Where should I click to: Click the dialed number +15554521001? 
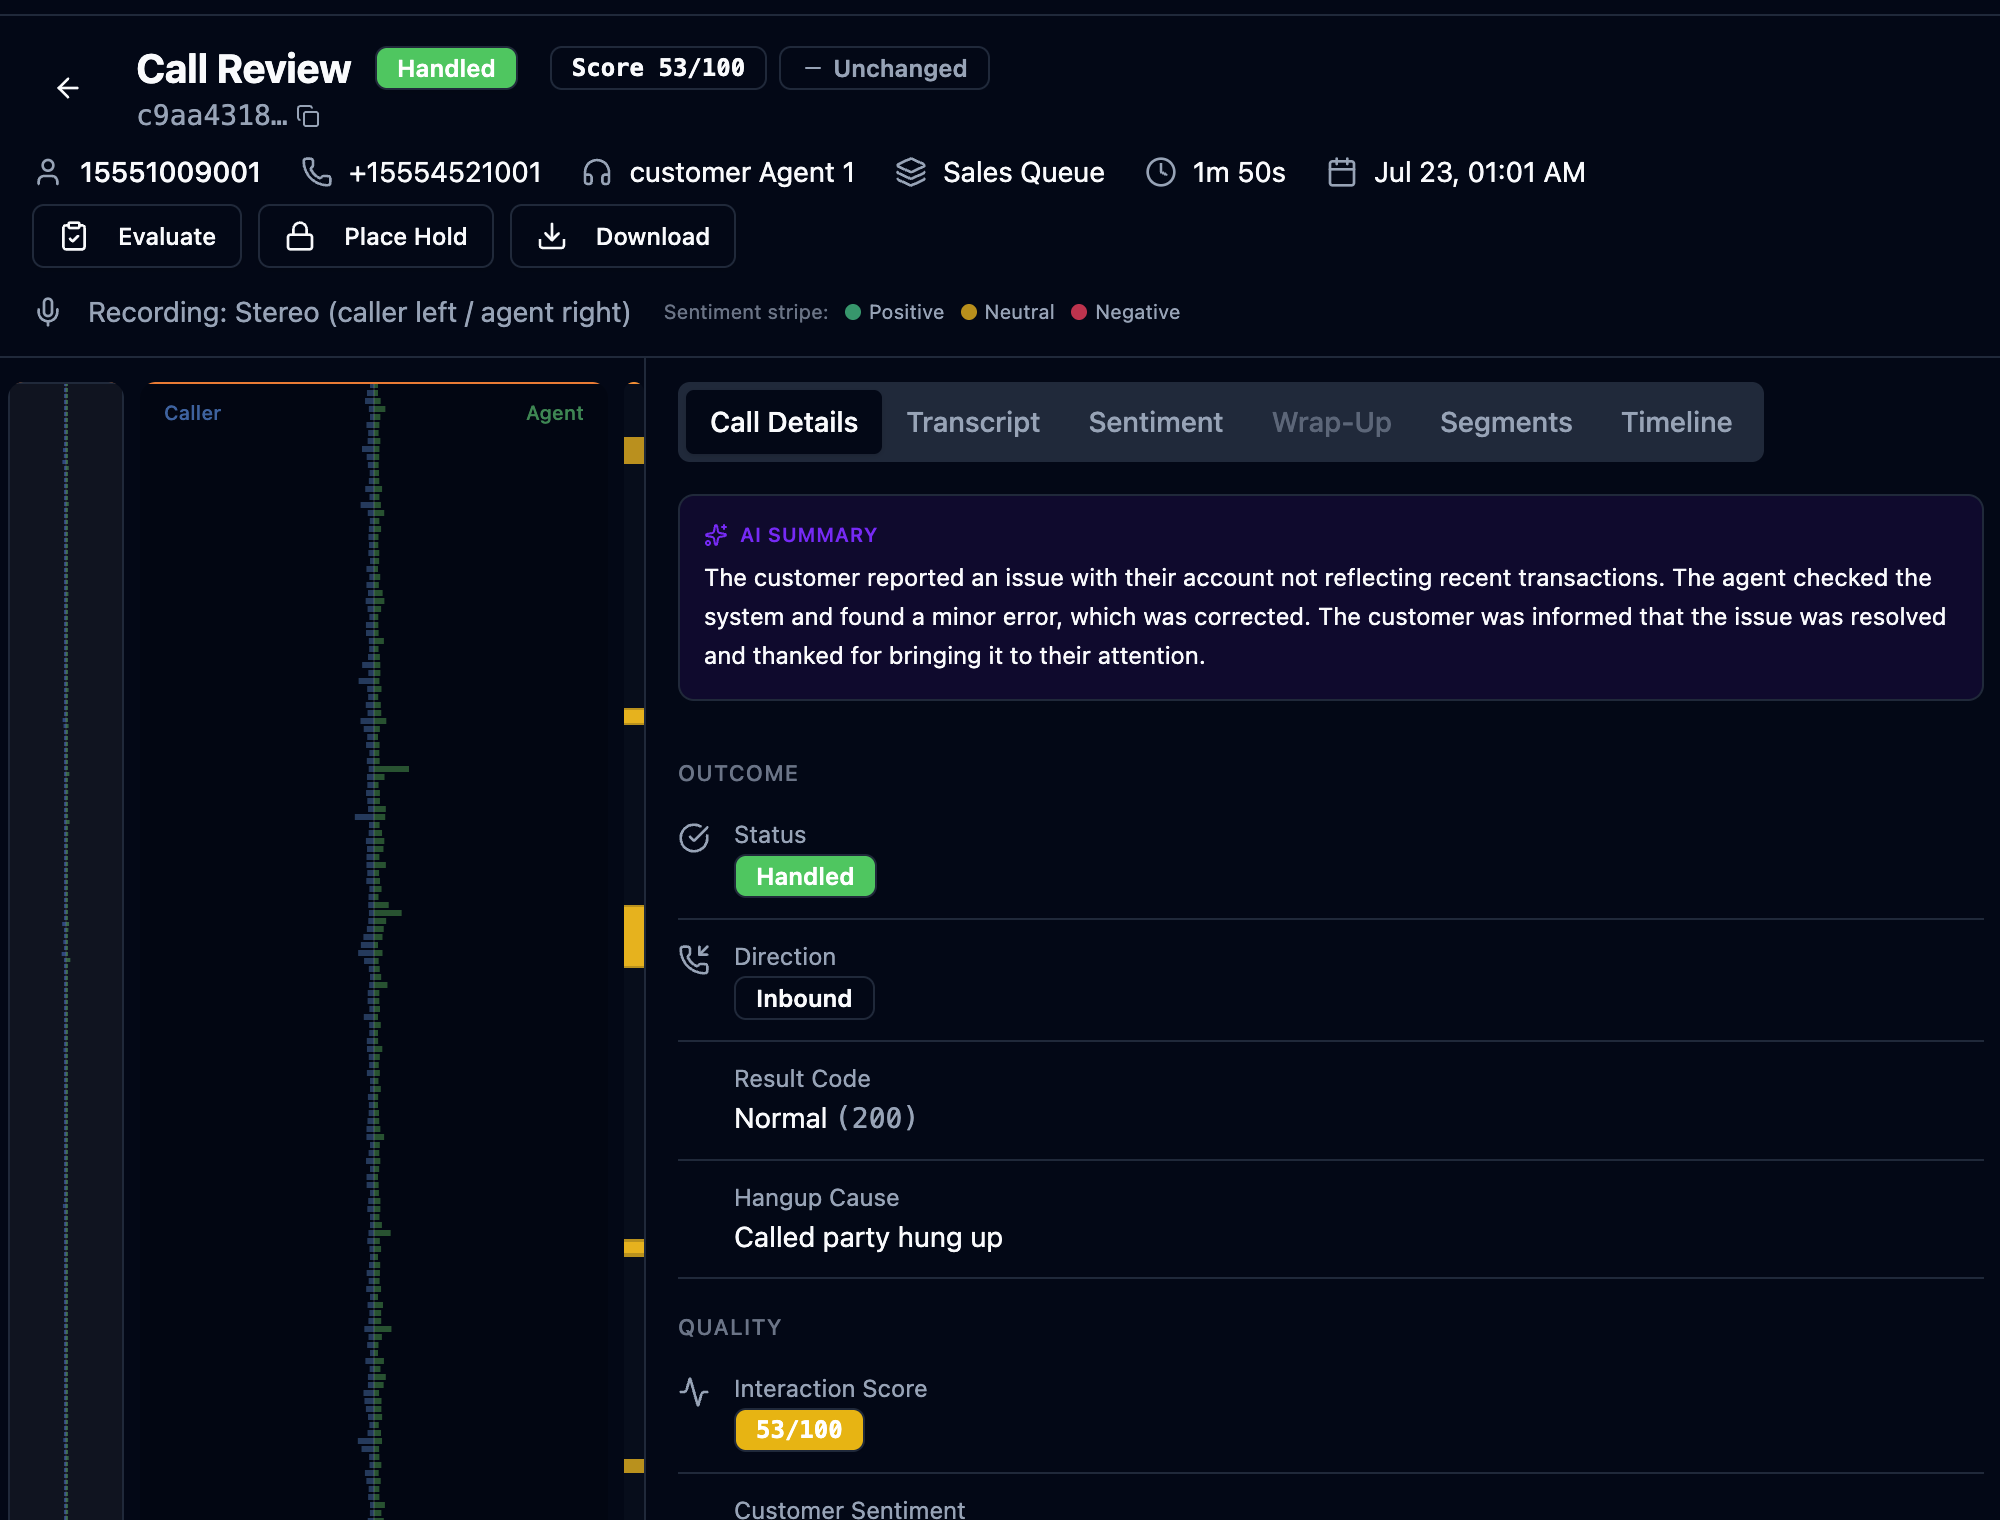click(445, 172)
